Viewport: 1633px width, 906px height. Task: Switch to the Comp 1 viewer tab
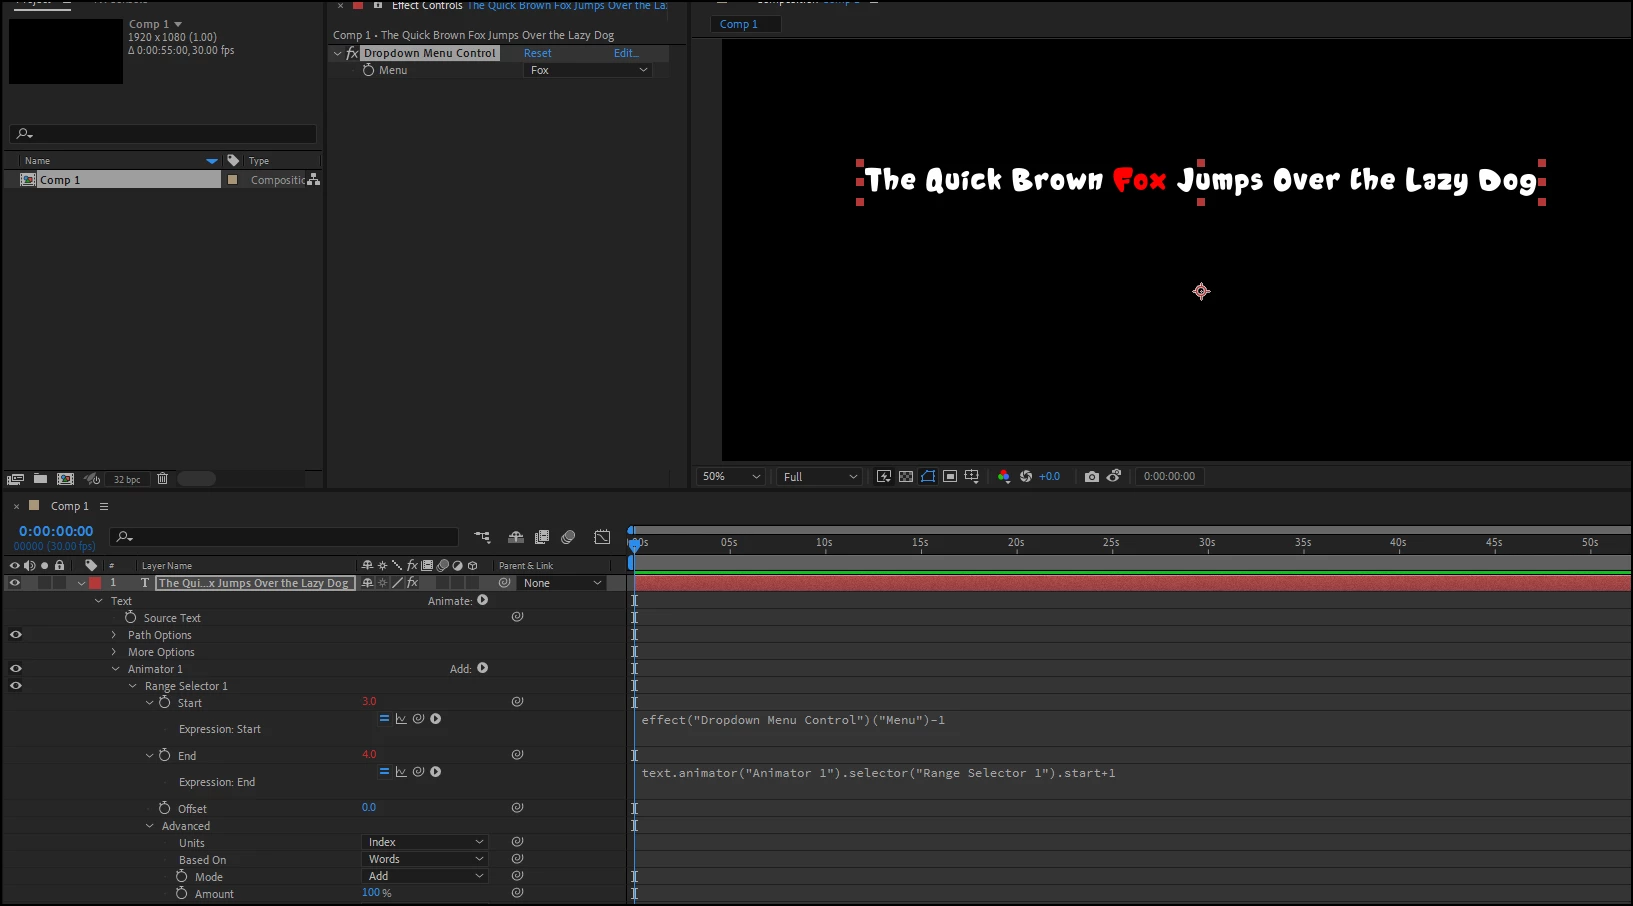coord(739,24)
